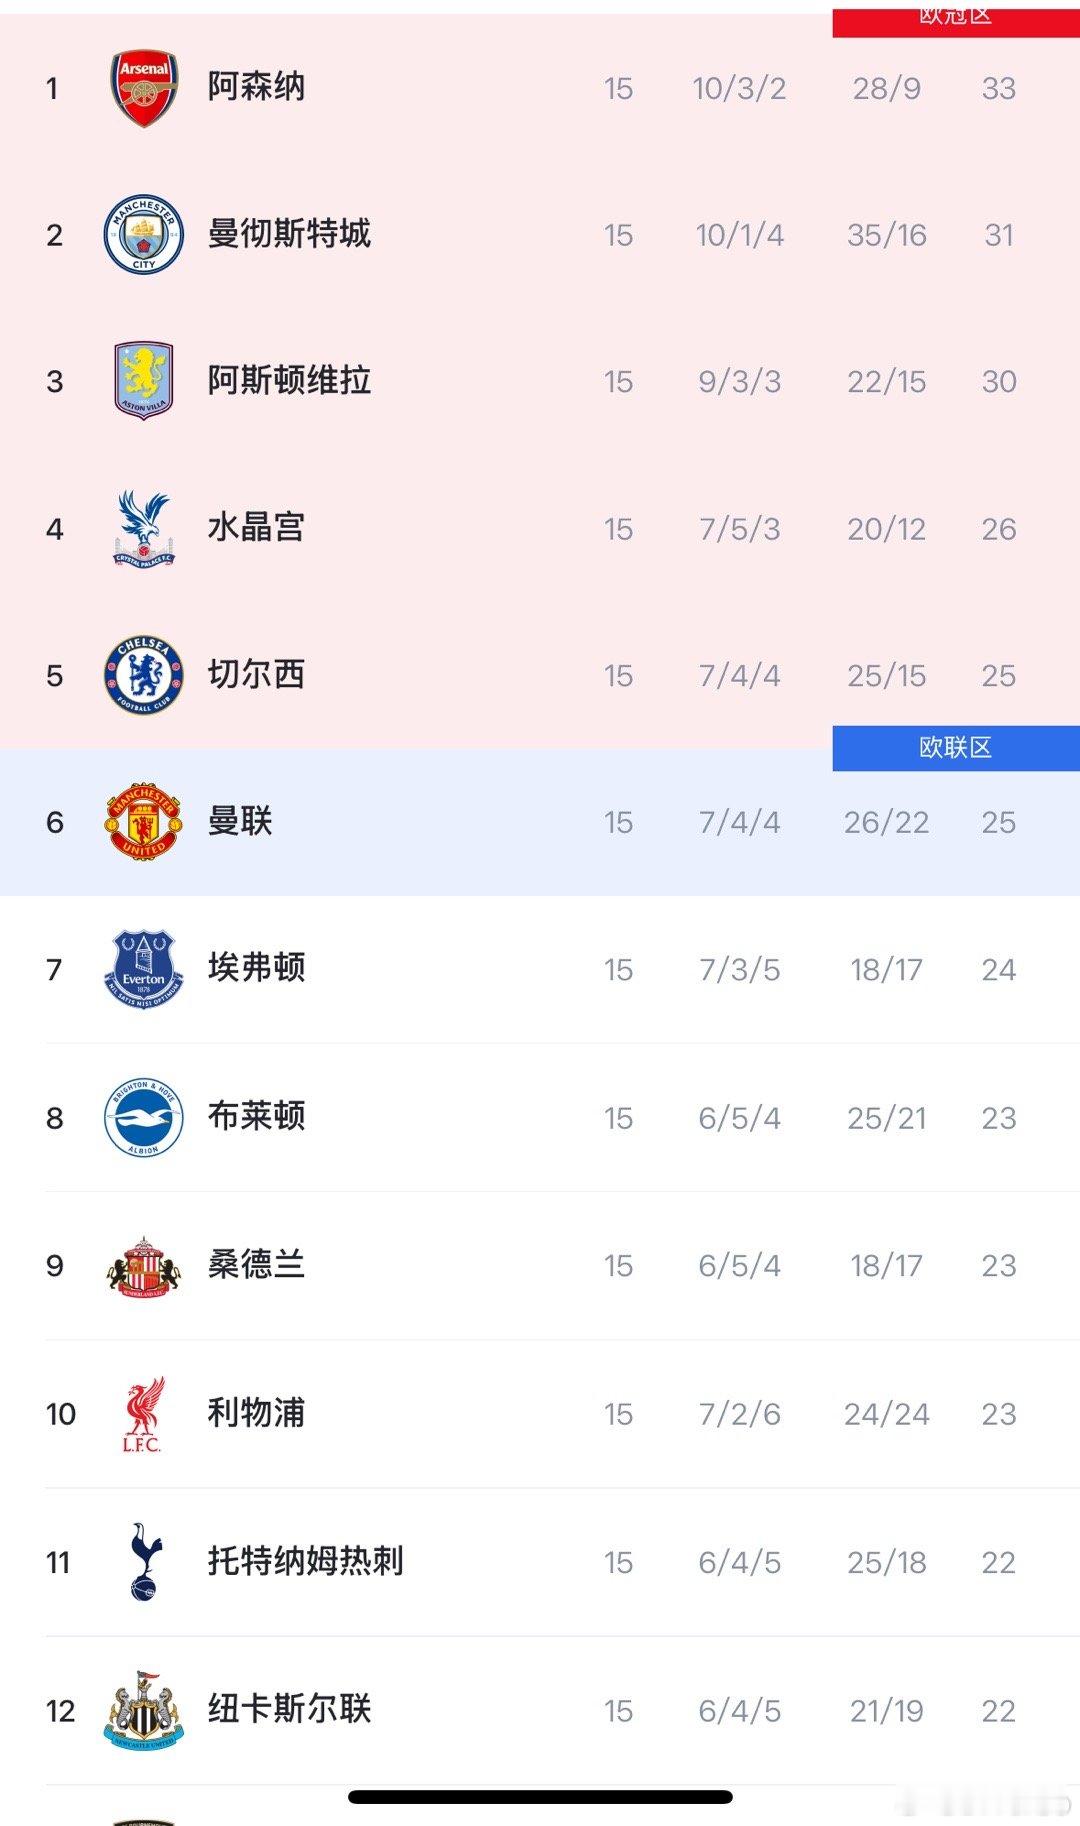Tap the Manchester City club crest
The height and width of the screenshot is (1826, 1080).
coord(144,235)
